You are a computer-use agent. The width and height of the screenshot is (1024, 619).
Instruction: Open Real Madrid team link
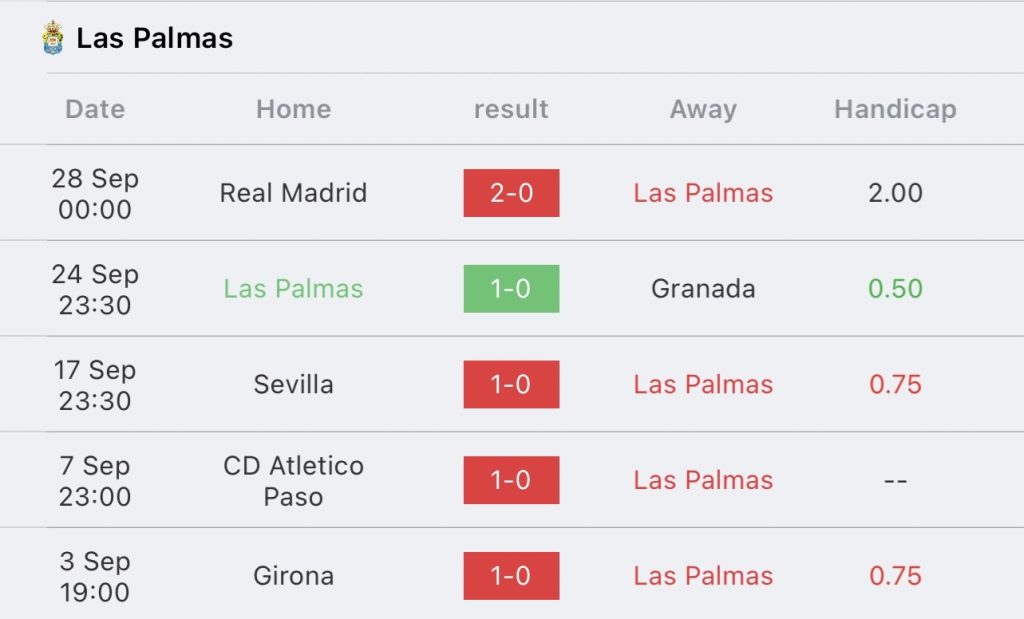pos(293,193)
